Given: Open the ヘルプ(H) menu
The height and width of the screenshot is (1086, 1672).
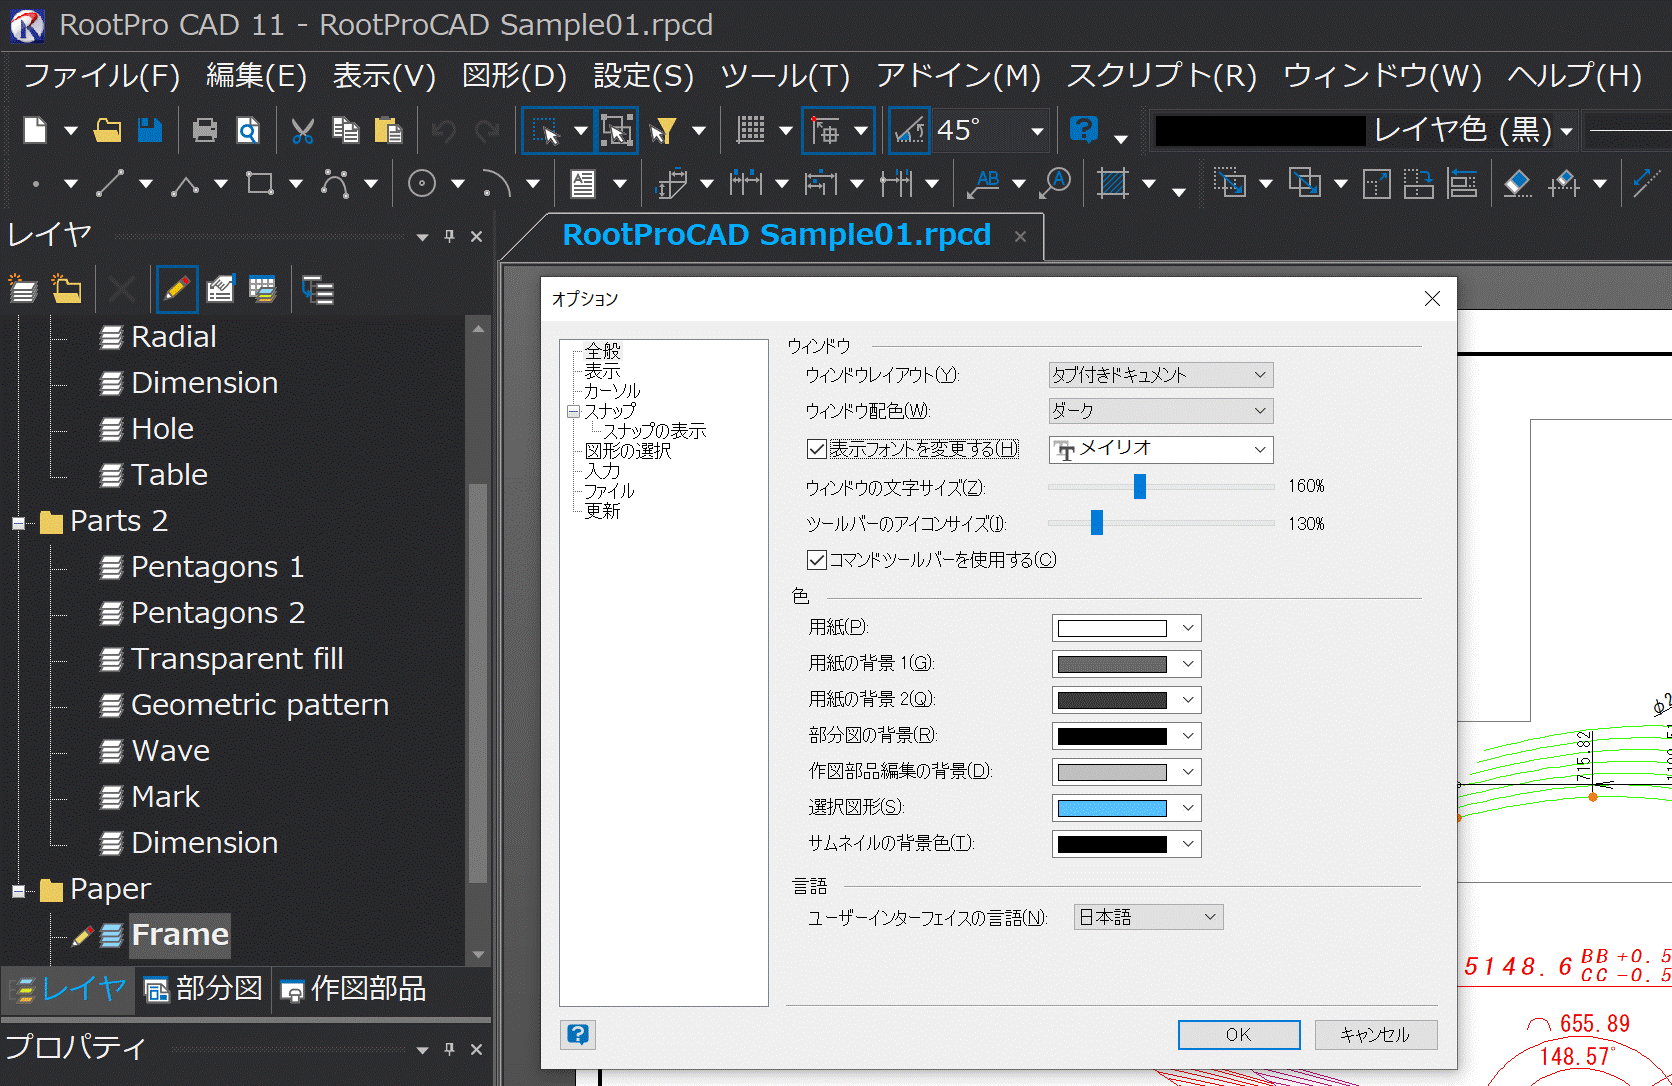Looking at the screenshot, I should (x=1574, y=76).
